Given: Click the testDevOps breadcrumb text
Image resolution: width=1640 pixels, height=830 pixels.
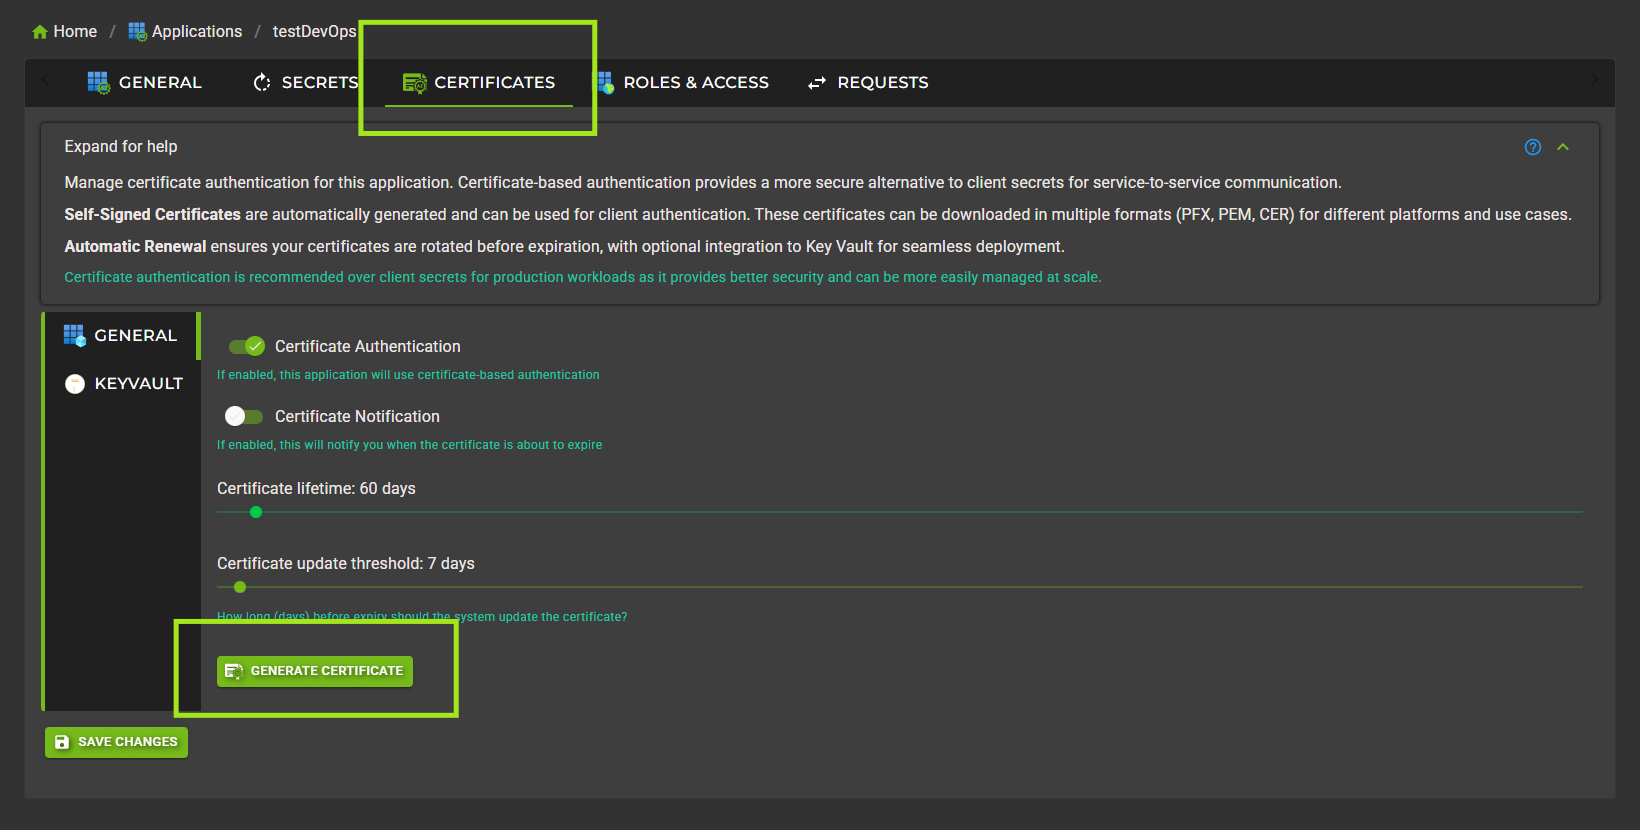Looking at the screenshot, I should pos(314,32).
